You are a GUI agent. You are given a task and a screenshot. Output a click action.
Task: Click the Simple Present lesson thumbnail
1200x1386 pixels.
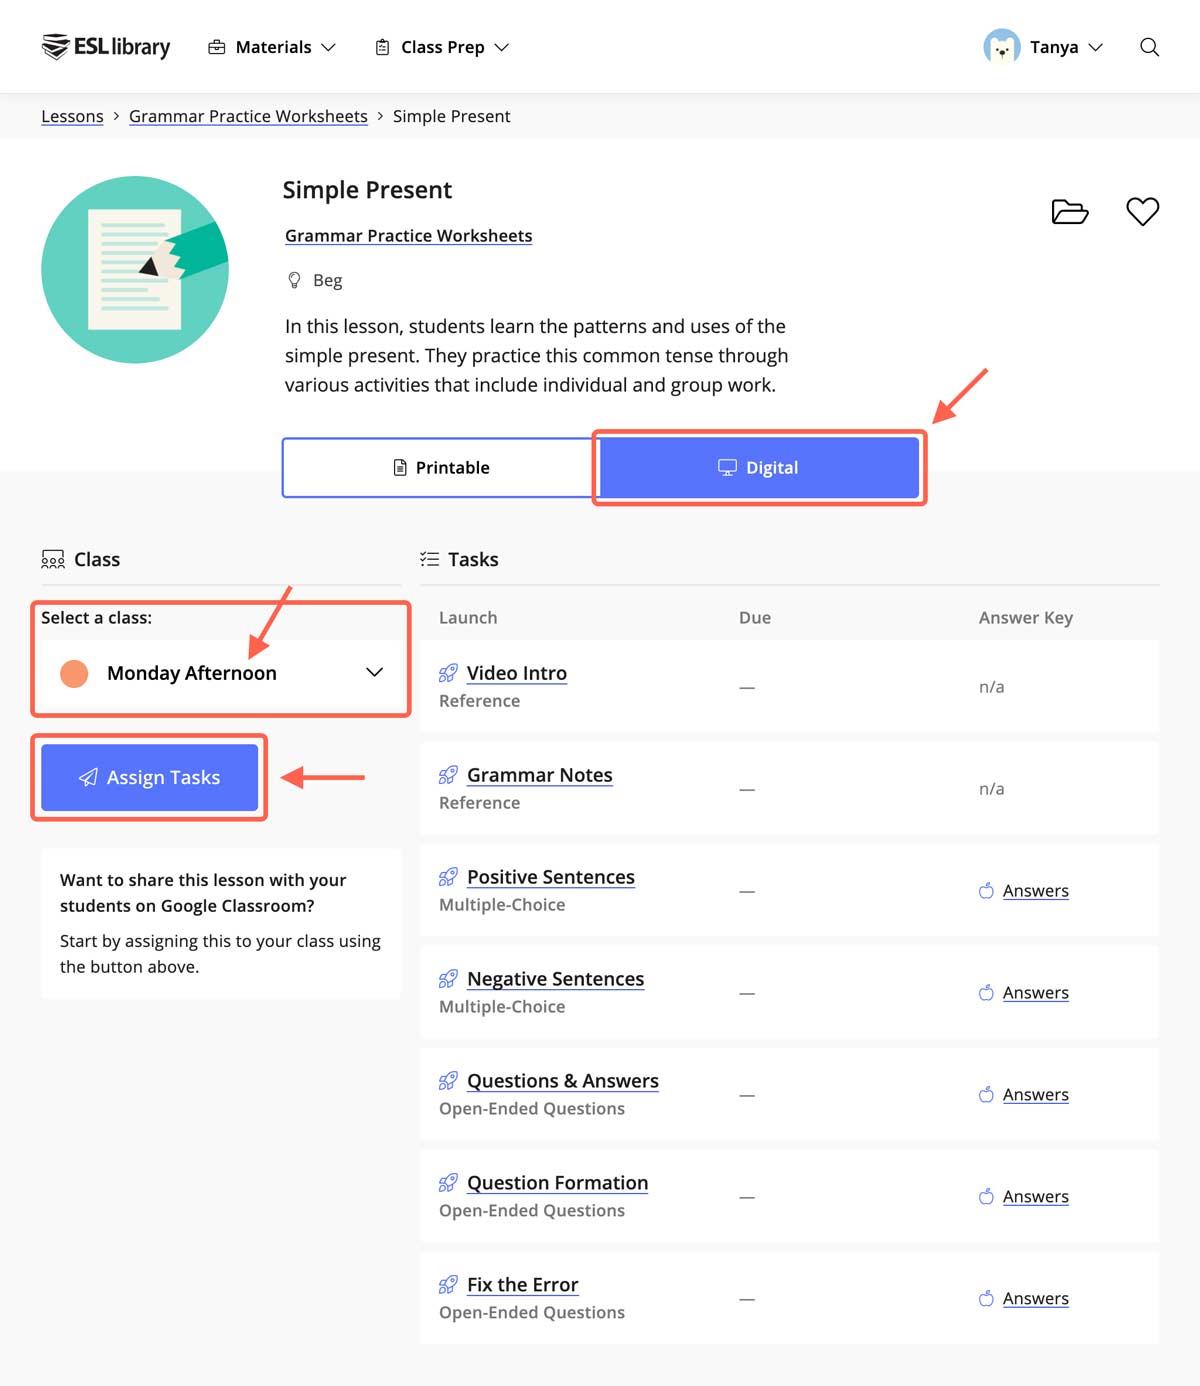click(135, 270)
